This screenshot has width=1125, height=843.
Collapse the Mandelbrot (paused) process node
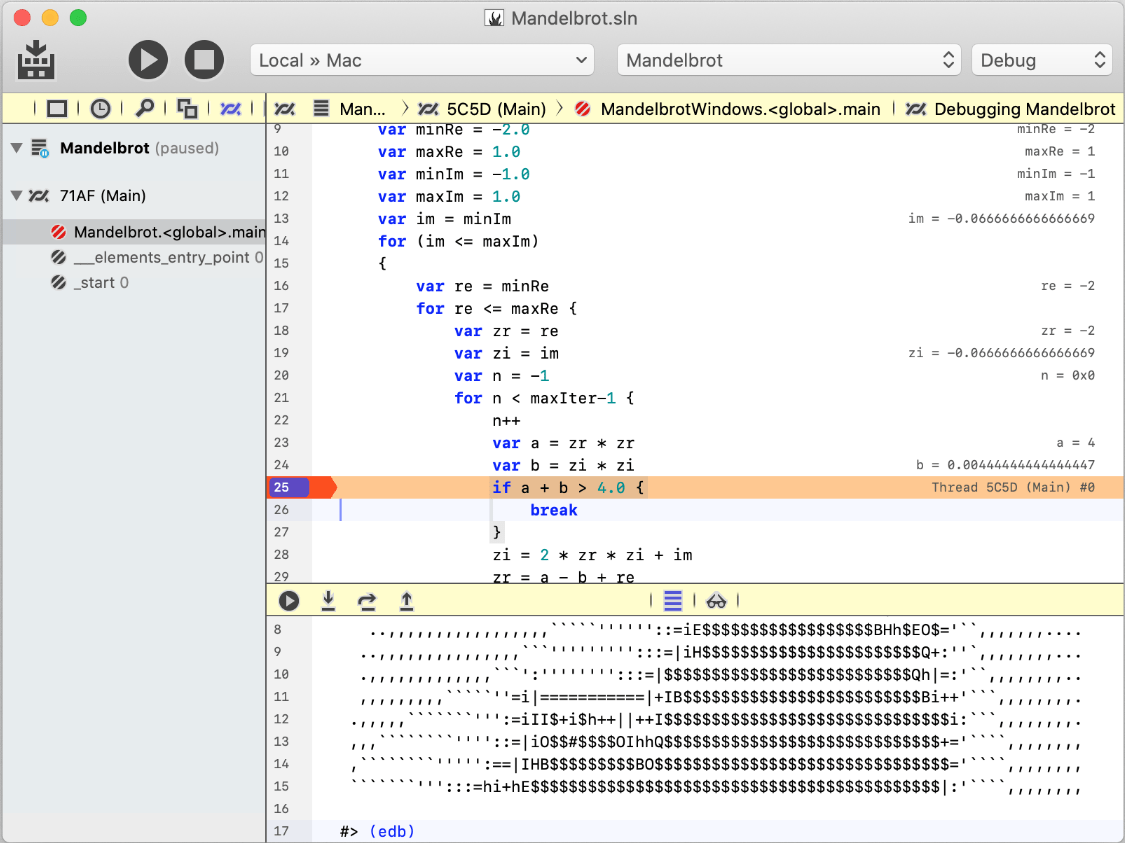point(17,149)
